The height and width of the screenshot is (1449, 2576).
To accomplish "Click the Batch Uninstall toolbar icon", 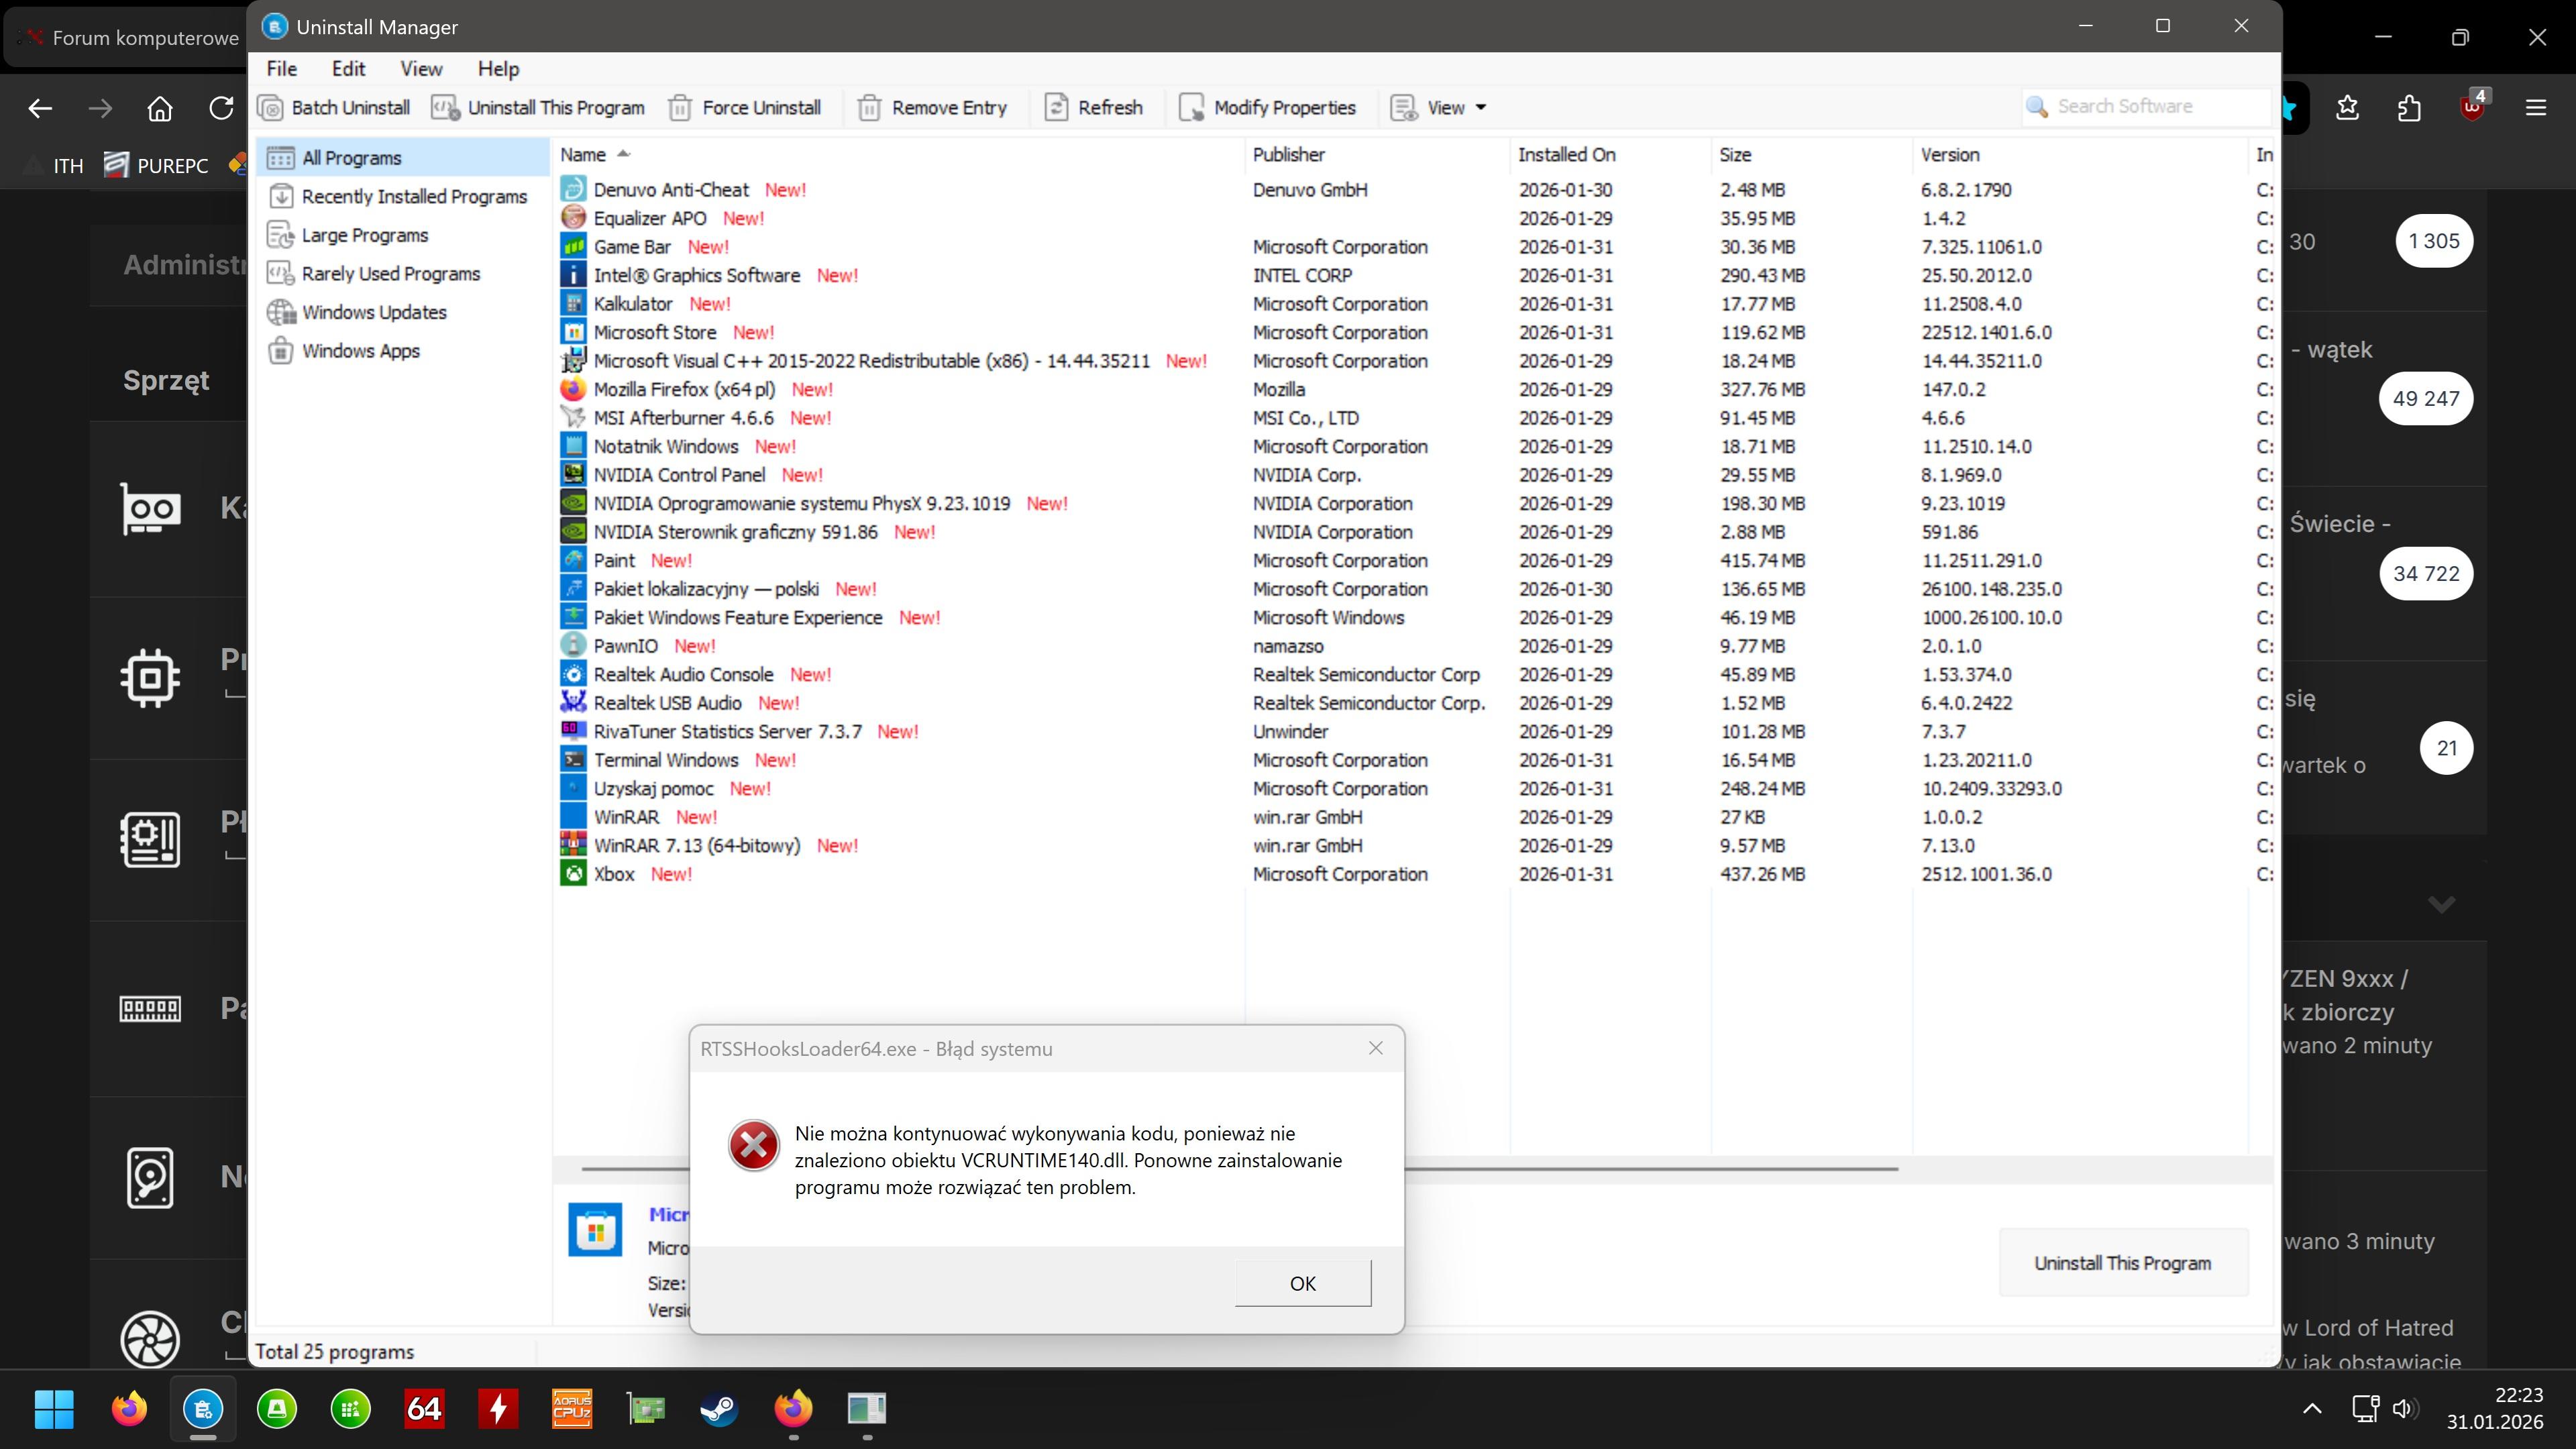I will [x=271, y=108].
